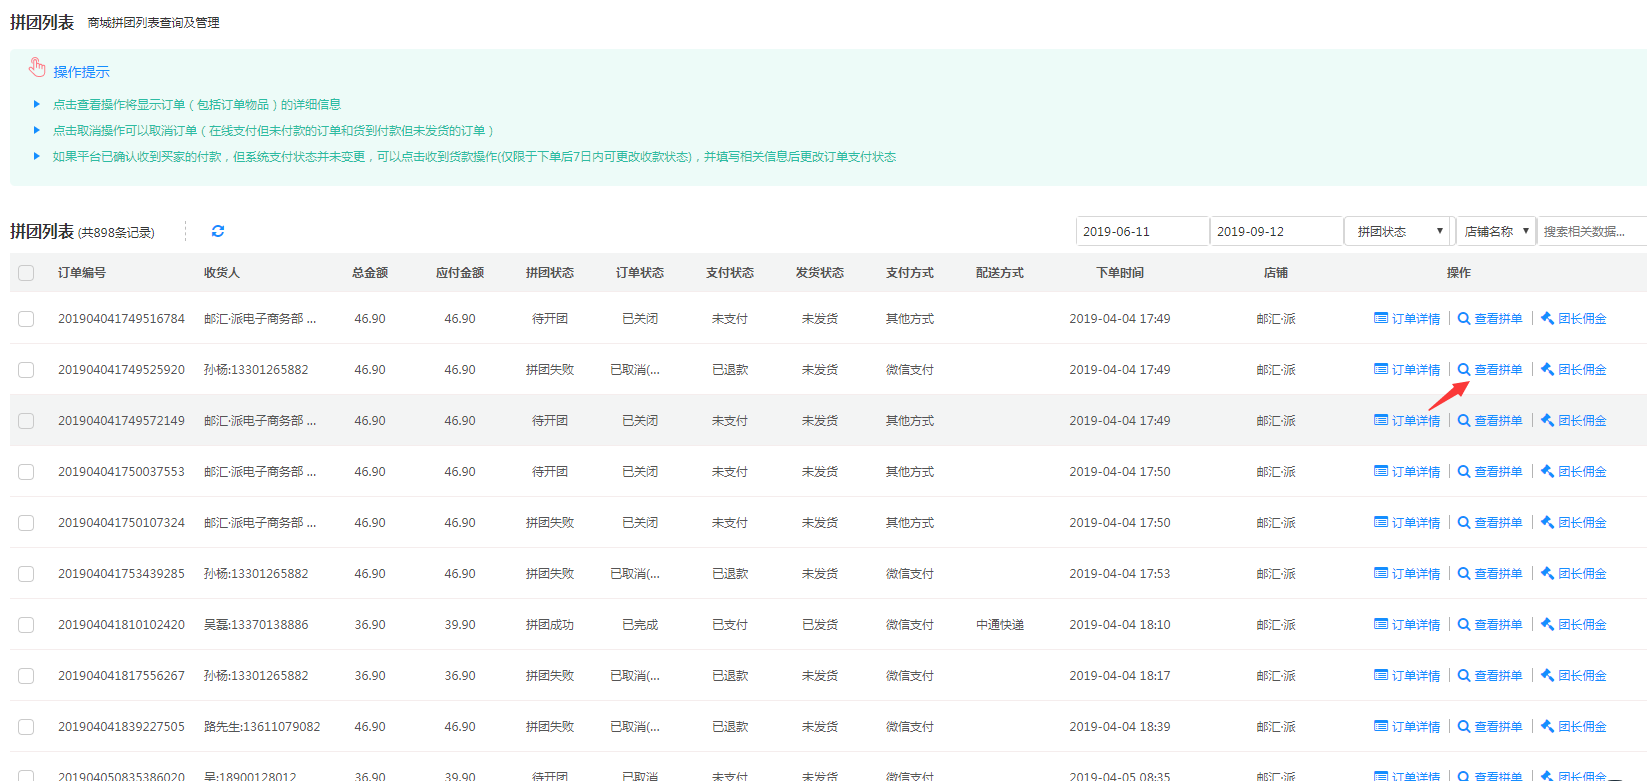Open the 店铺名称 dropdown

click(1495, 231)
